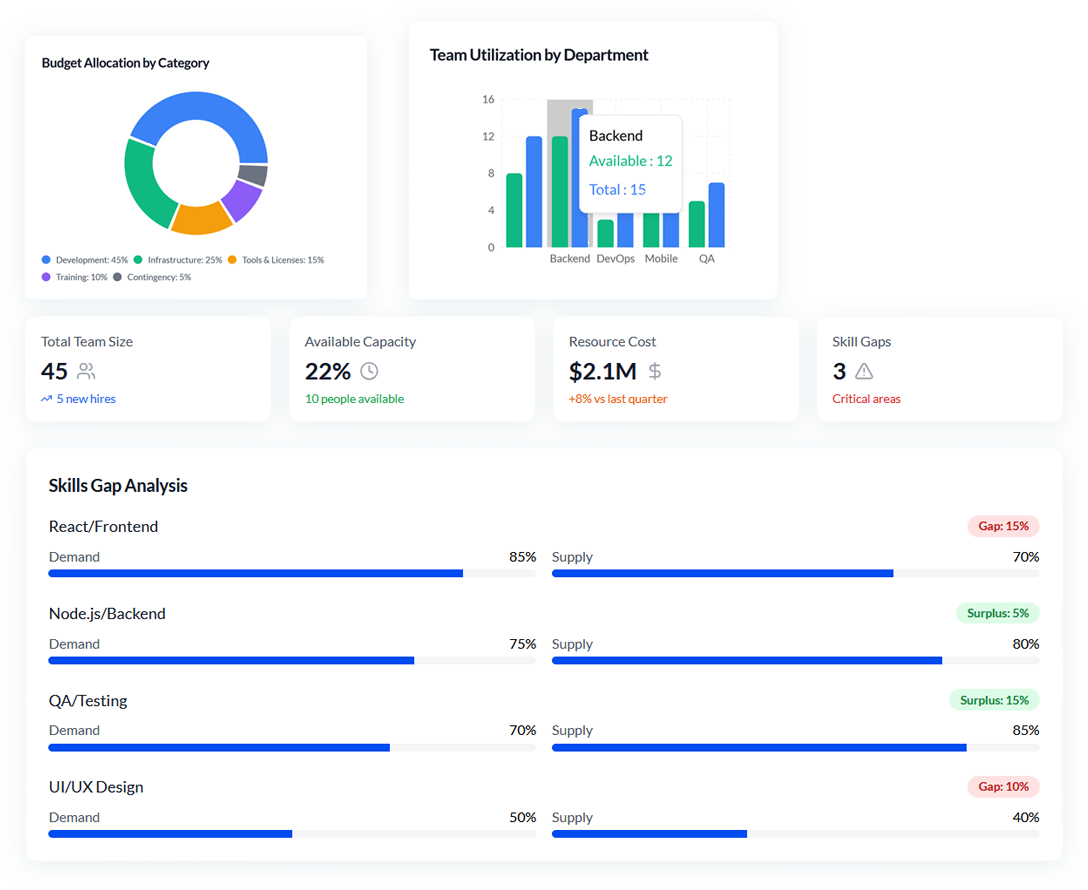Click the Surplus: 15% badge for QA/Testing

[x=994, y=700]
